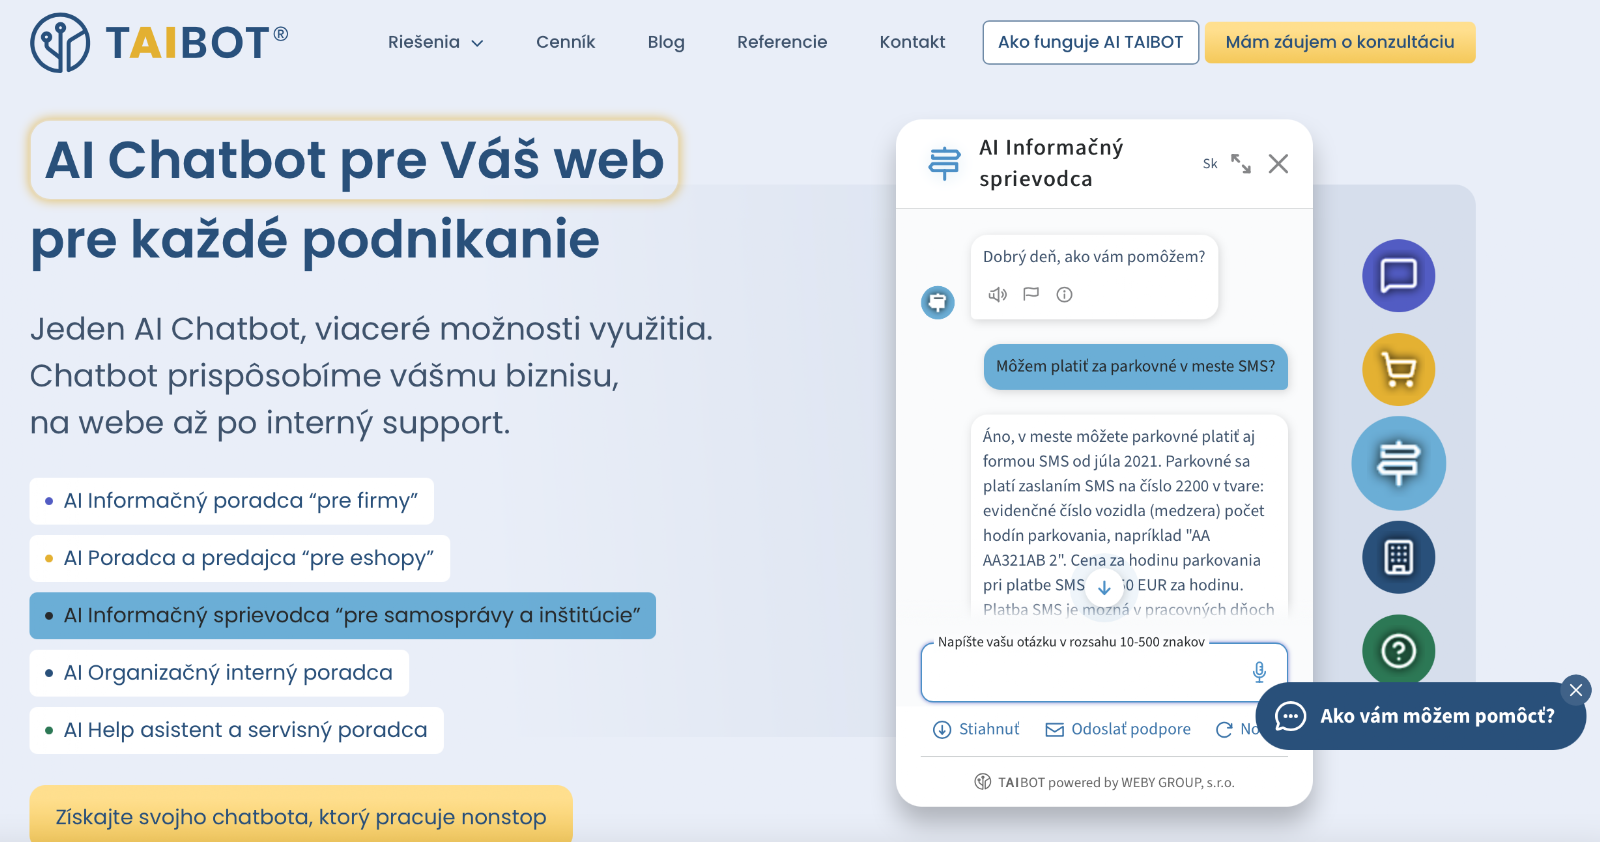Click Ako funguje AI TAIBOT button
The height and width of the screenshot is (842, 1600).
pyautogui.click(x=1090, y=42)
